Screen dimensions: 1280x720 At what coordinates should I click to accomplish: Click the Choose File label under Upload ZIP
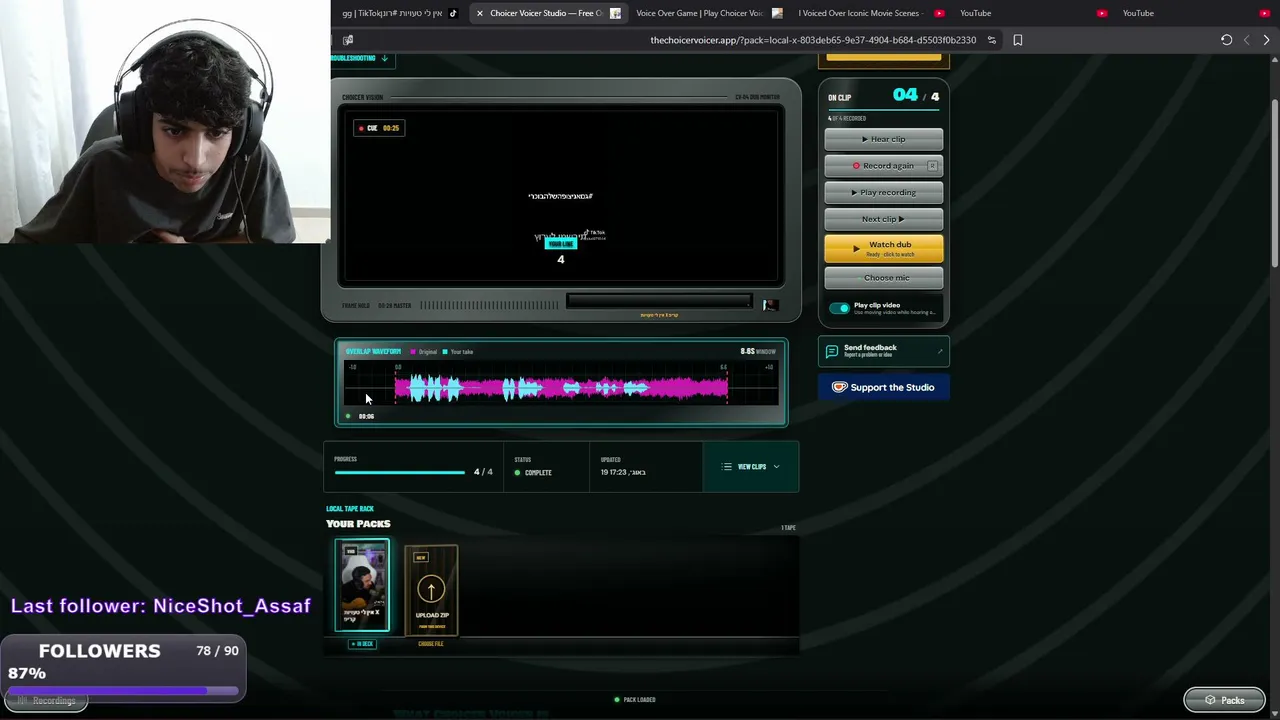pyautogui.click(x=431, y=644)
